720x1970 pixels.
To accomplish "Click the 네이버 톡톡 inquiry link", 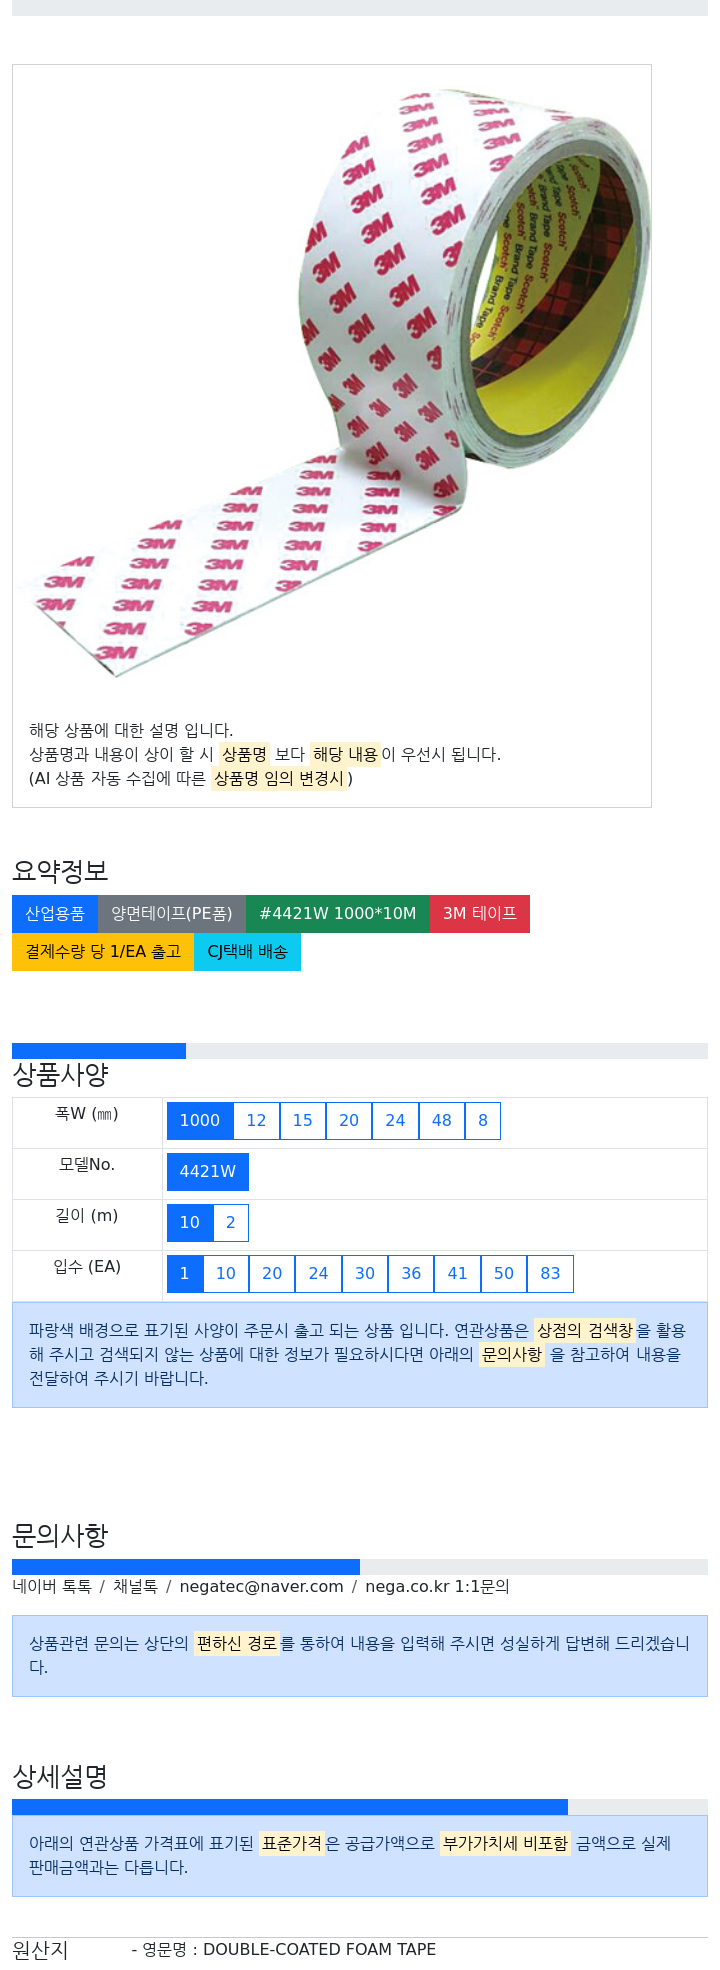I will tap(52, 1586).
